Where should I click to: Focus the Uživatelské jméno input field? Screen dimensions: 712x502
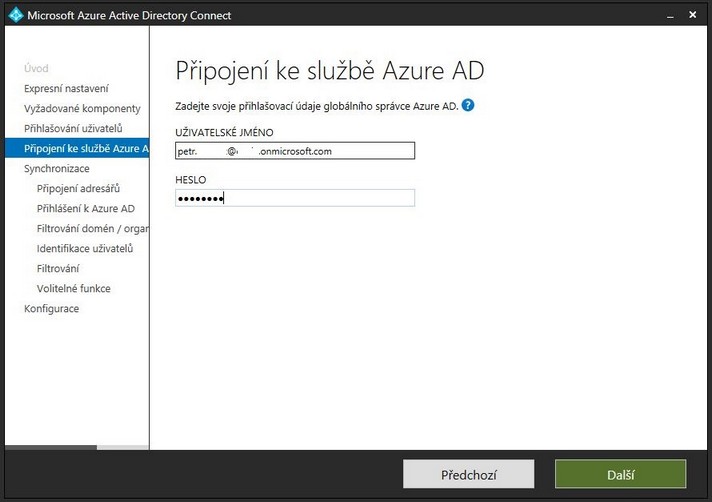tap(295, 151)
